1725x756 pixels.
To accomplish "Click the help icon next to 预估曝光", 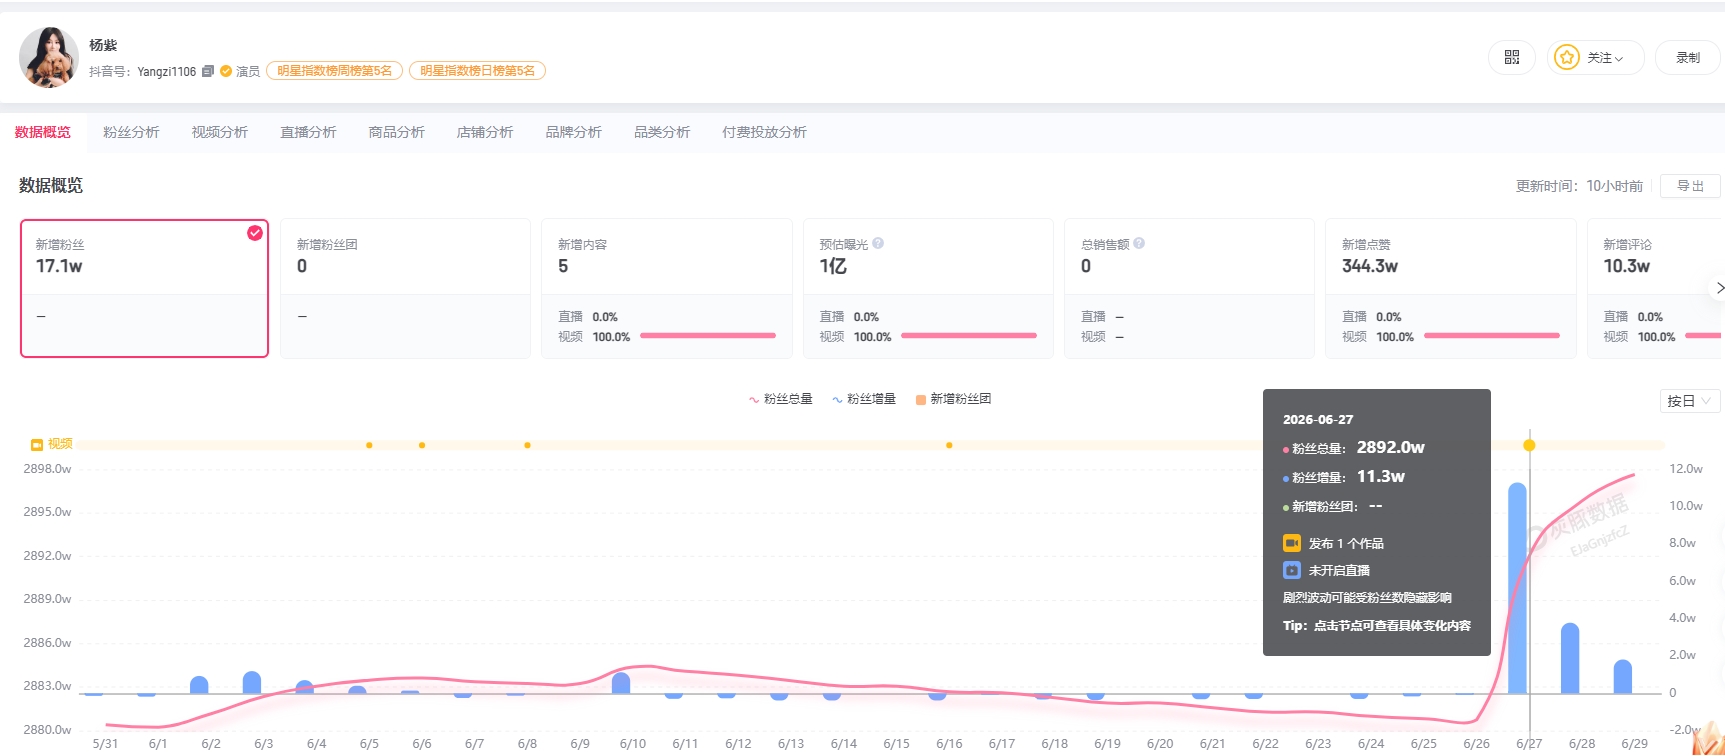I will [878, 243].
